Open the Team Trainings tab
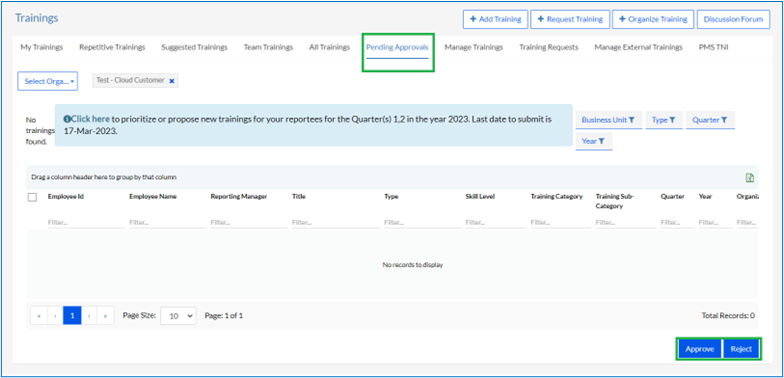The width and height of the screenshot is (784, 378). tap(268, 48)
